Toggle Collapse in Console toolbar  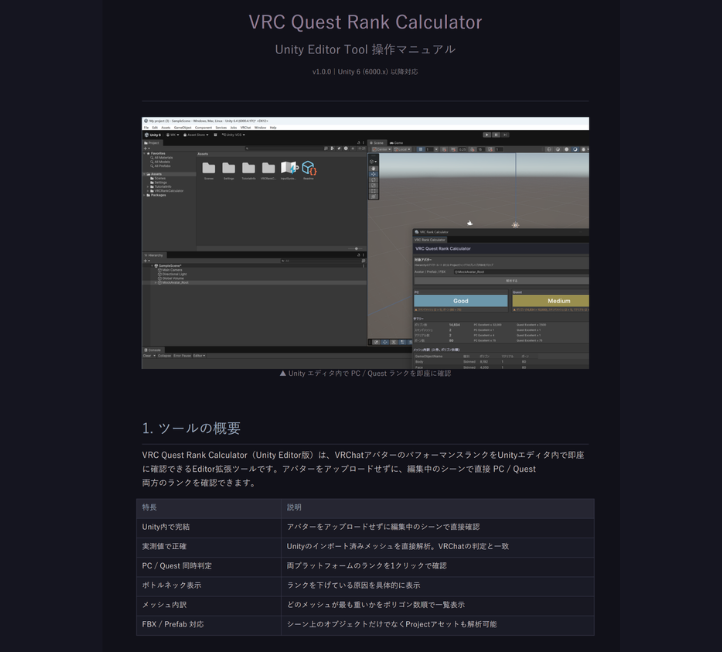(164, 355)
